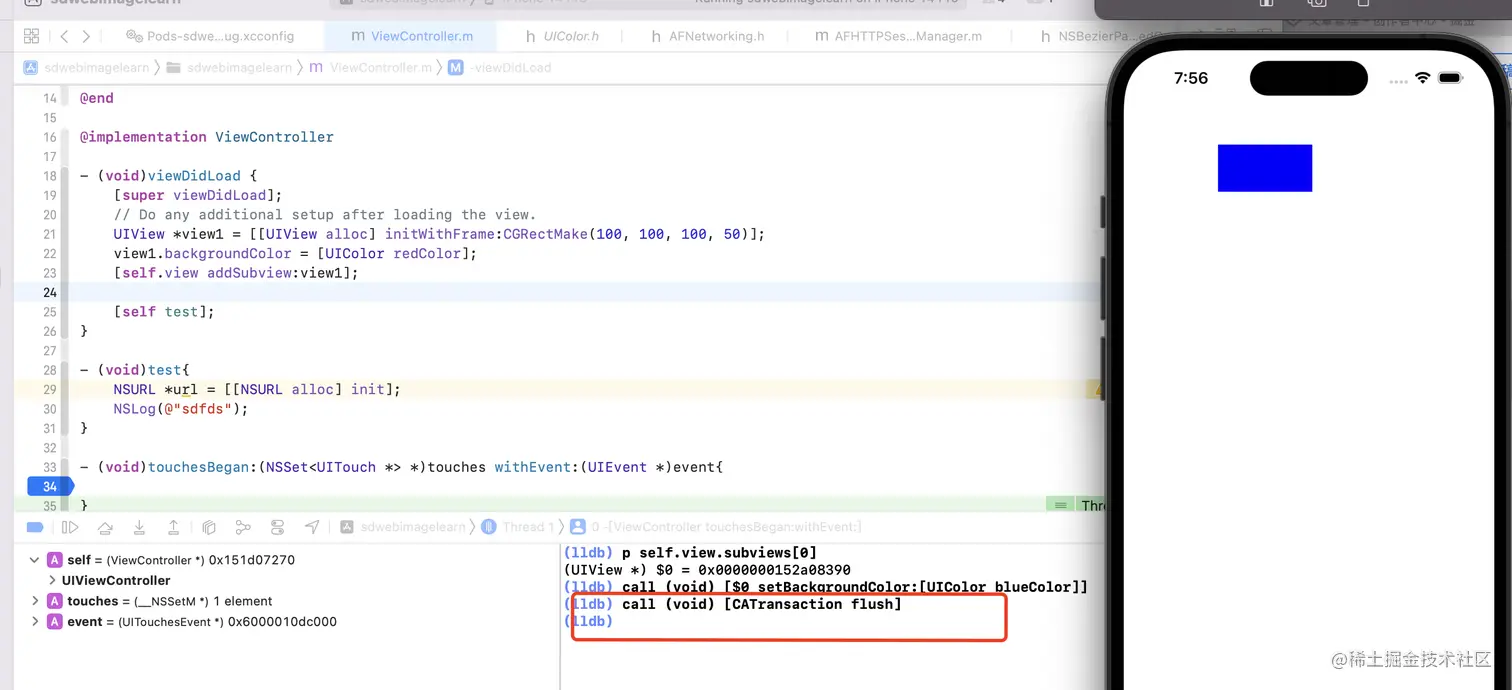This screenshot has width=1512, height=690.
Task: Click NSLog statement on line 30
Action: pyautogui.click(x=180, y=409)
